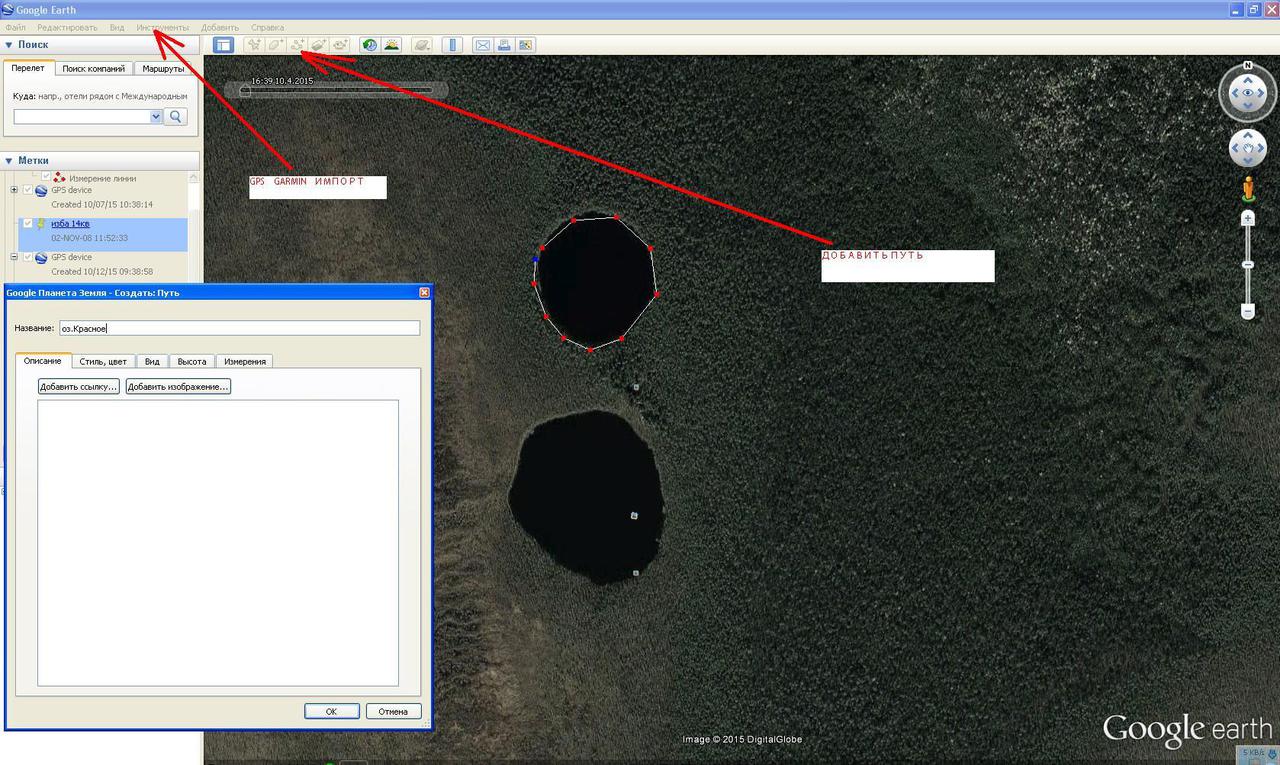
Task: Click the Move joystick hand control
Action: (1248, 149)
